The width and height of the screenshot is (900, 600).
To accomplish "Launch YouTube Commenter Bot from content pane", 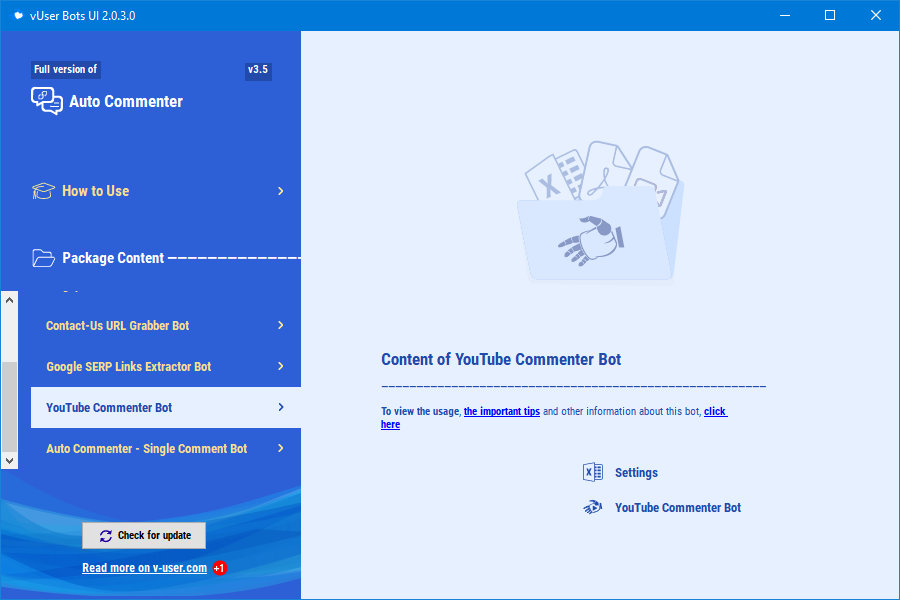I will [x=678, y=508].
